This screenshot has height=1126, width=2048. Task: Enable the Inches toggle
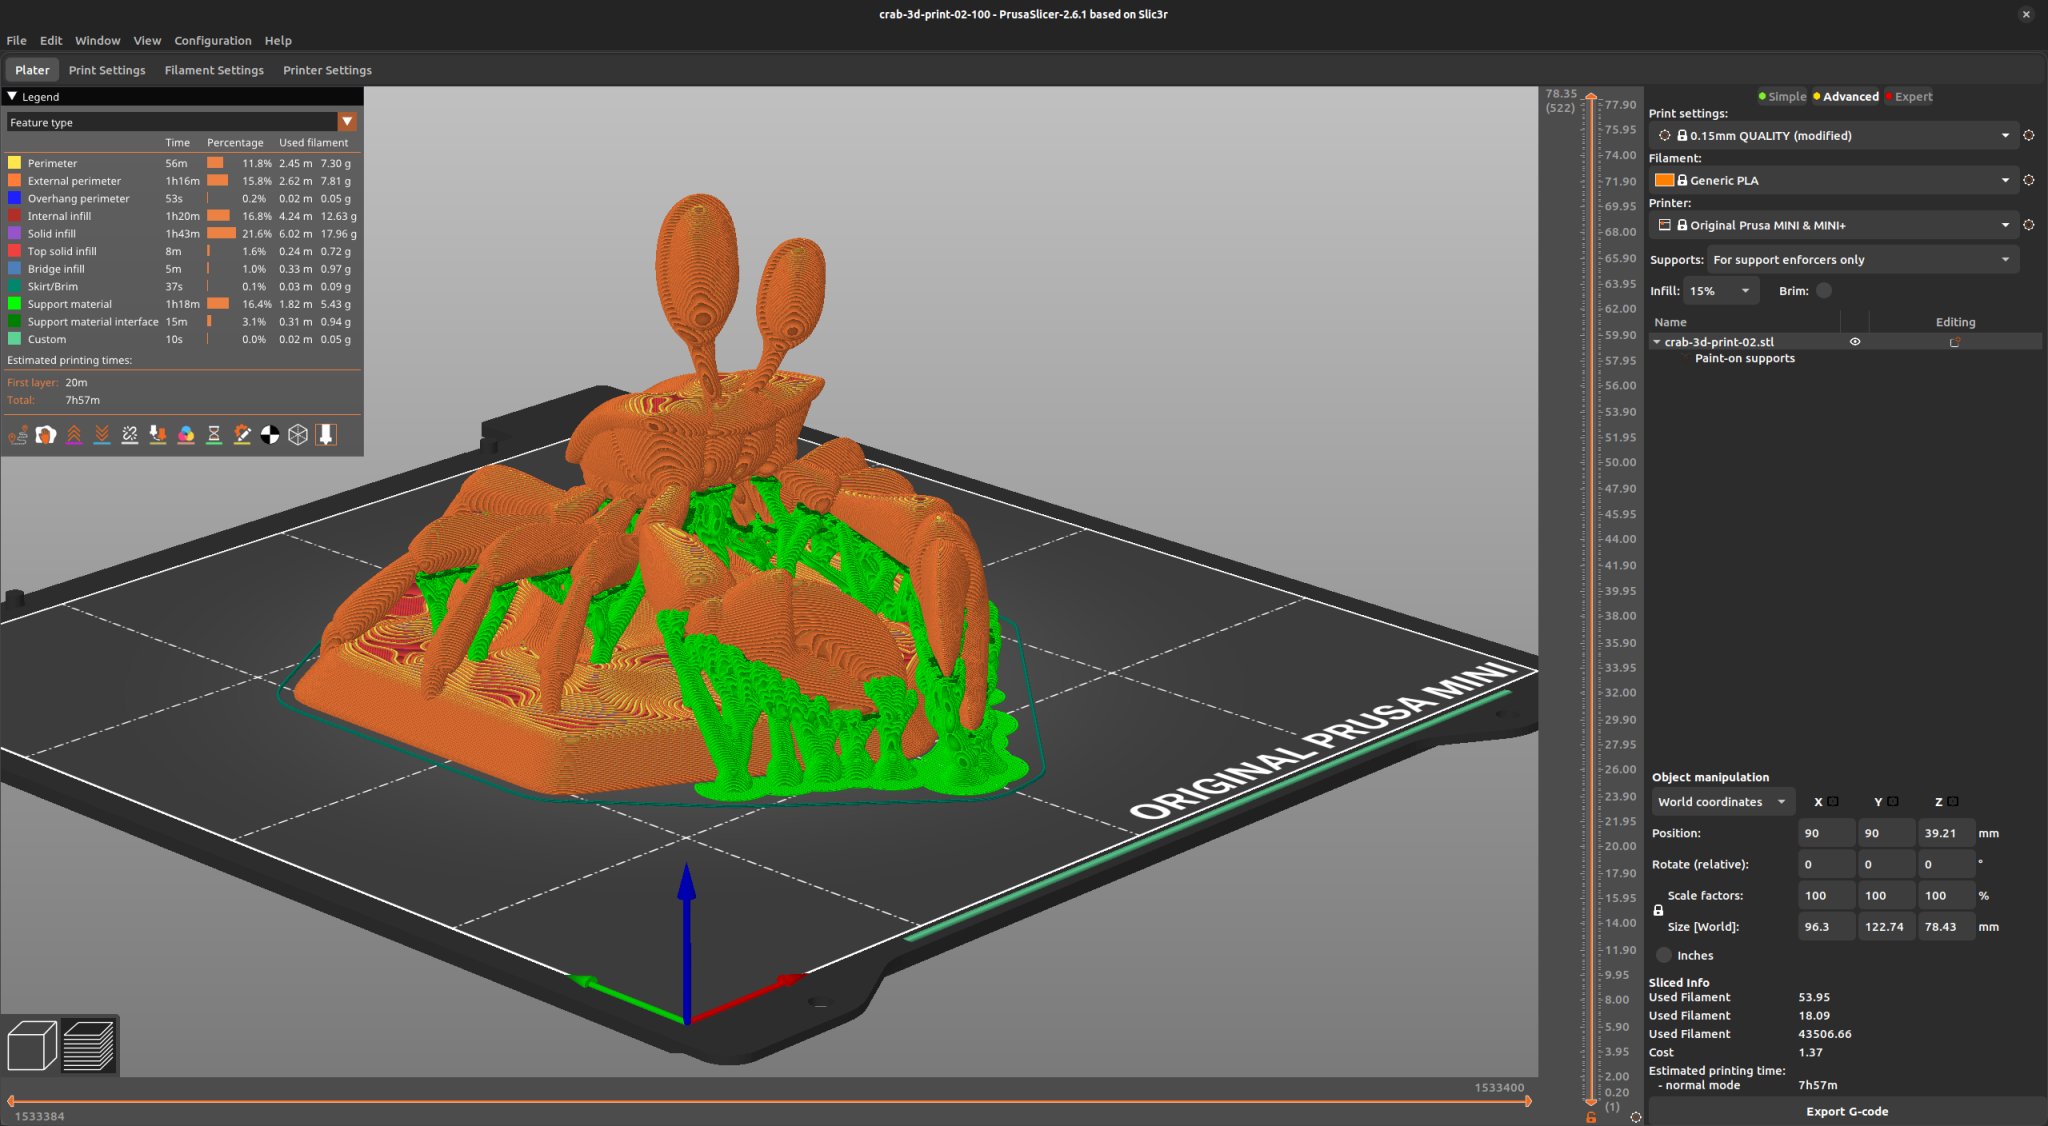[x=1664, y=956]
